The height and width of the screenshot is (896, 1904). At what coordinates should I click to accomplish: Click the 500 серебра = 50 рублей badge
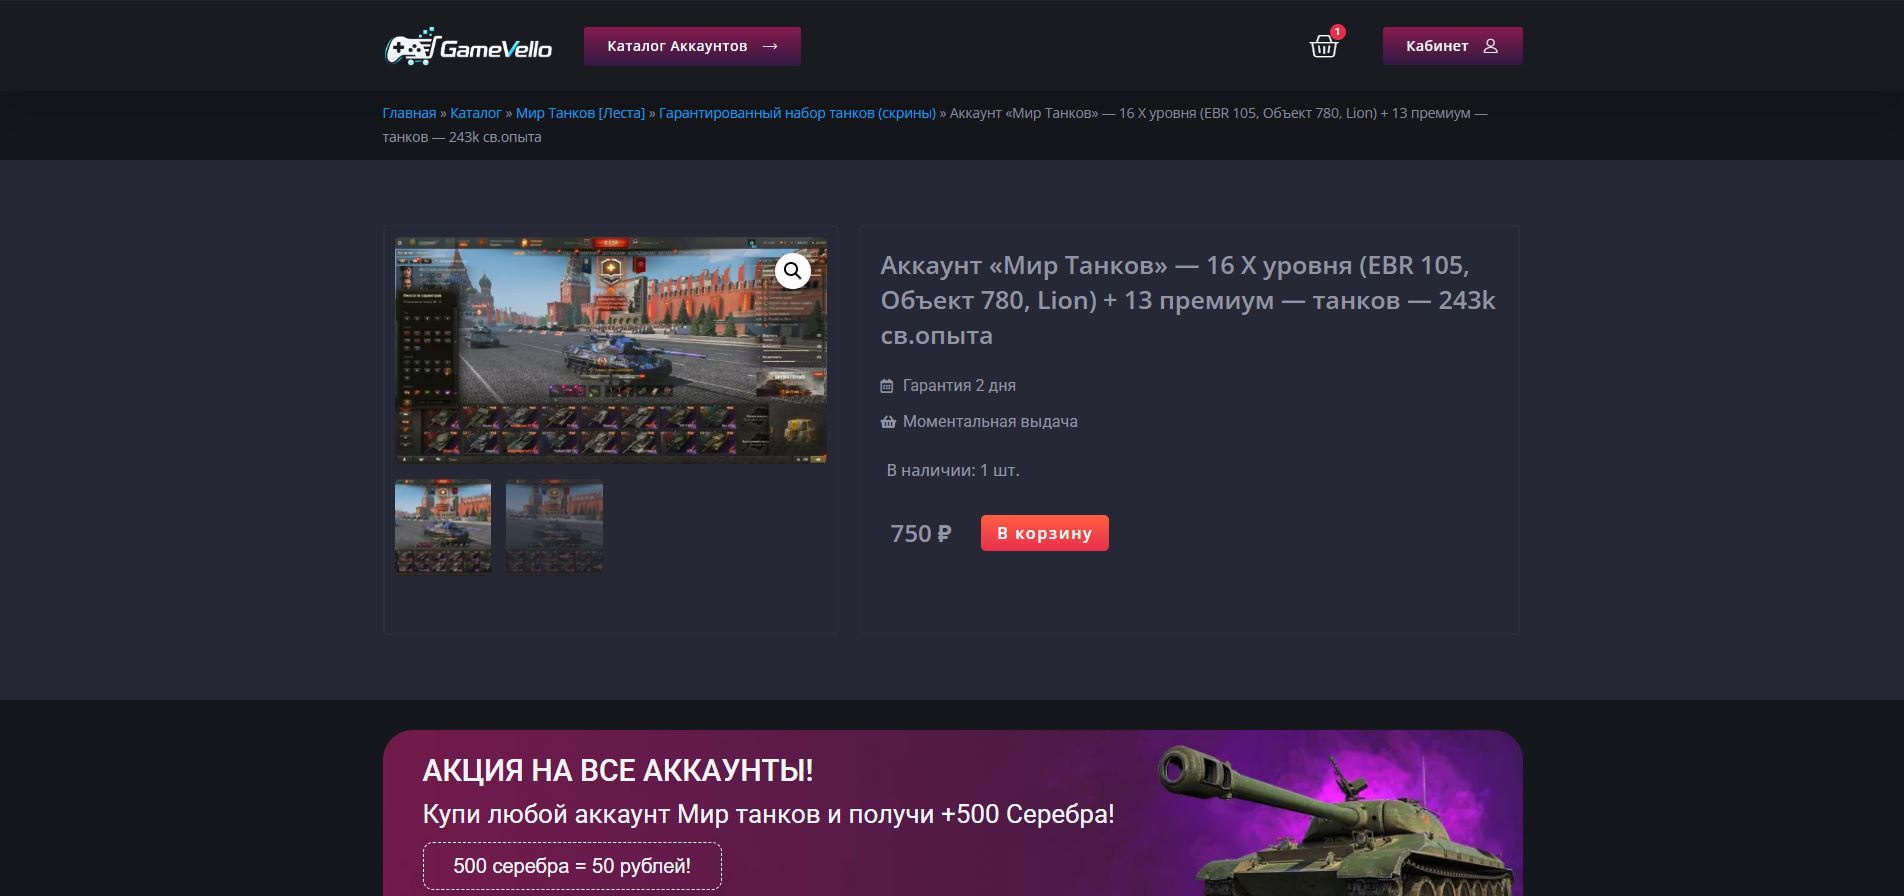click(572, 866)
